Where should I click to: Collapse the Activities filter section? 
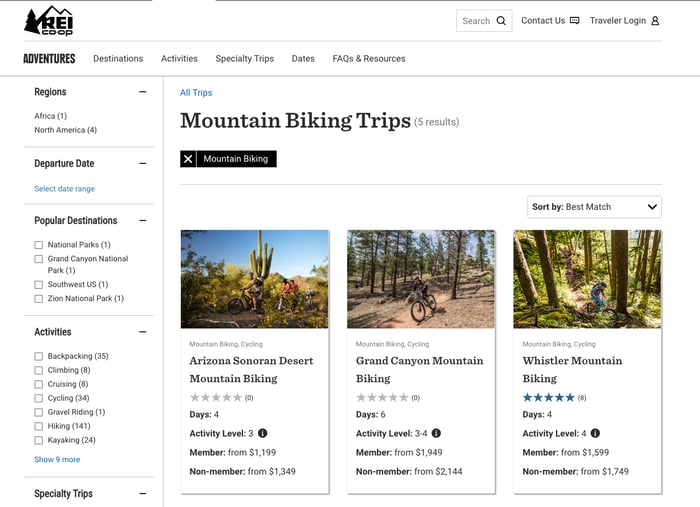(x=143, y=332)
